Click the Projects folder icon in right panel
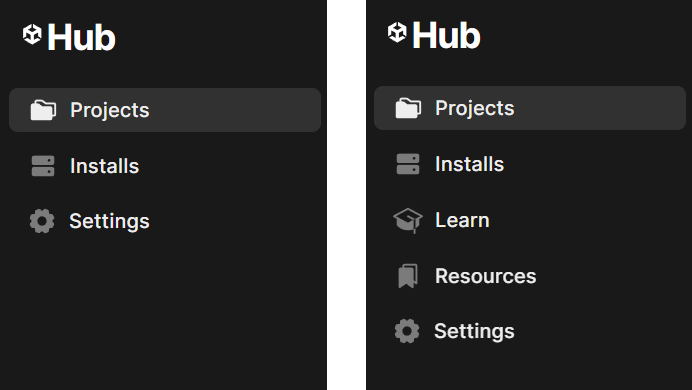Screen dimensions: 692x390 click(x=408, y=108)
